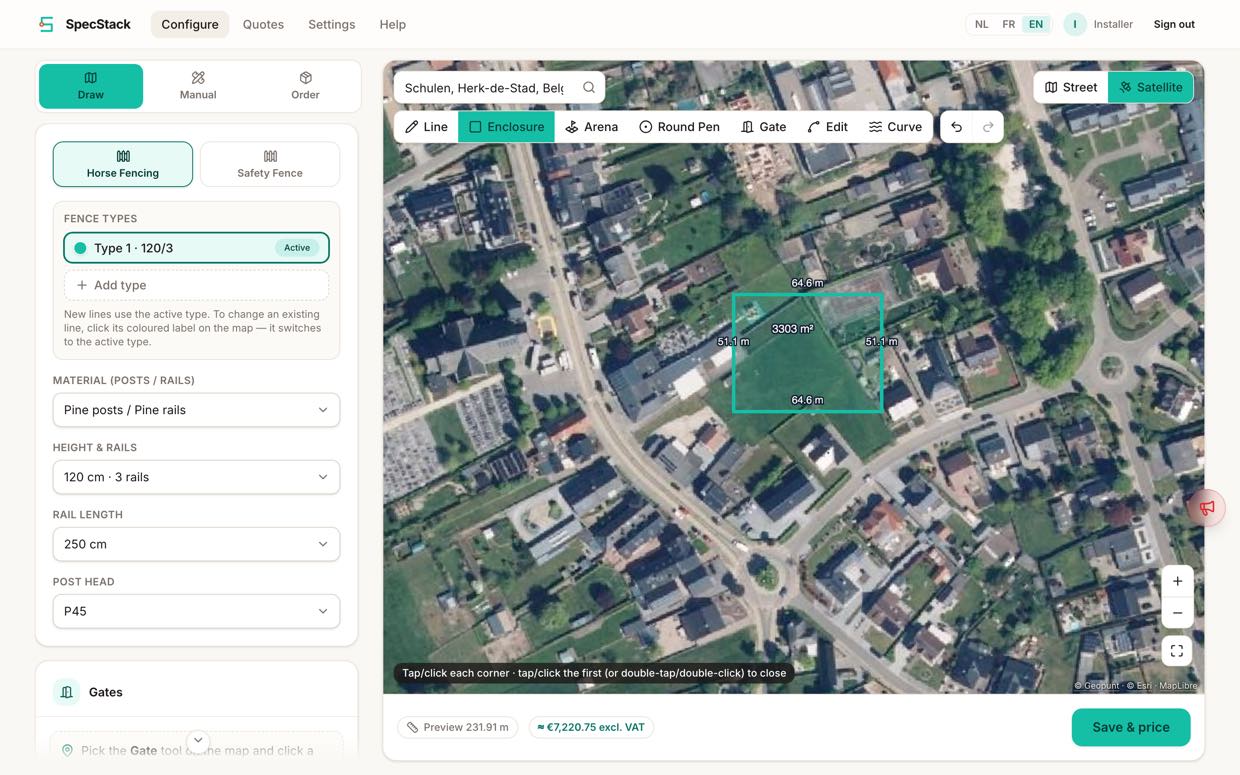Switch map to Street view
The image size is (1240, 775).
(1071, 87)
